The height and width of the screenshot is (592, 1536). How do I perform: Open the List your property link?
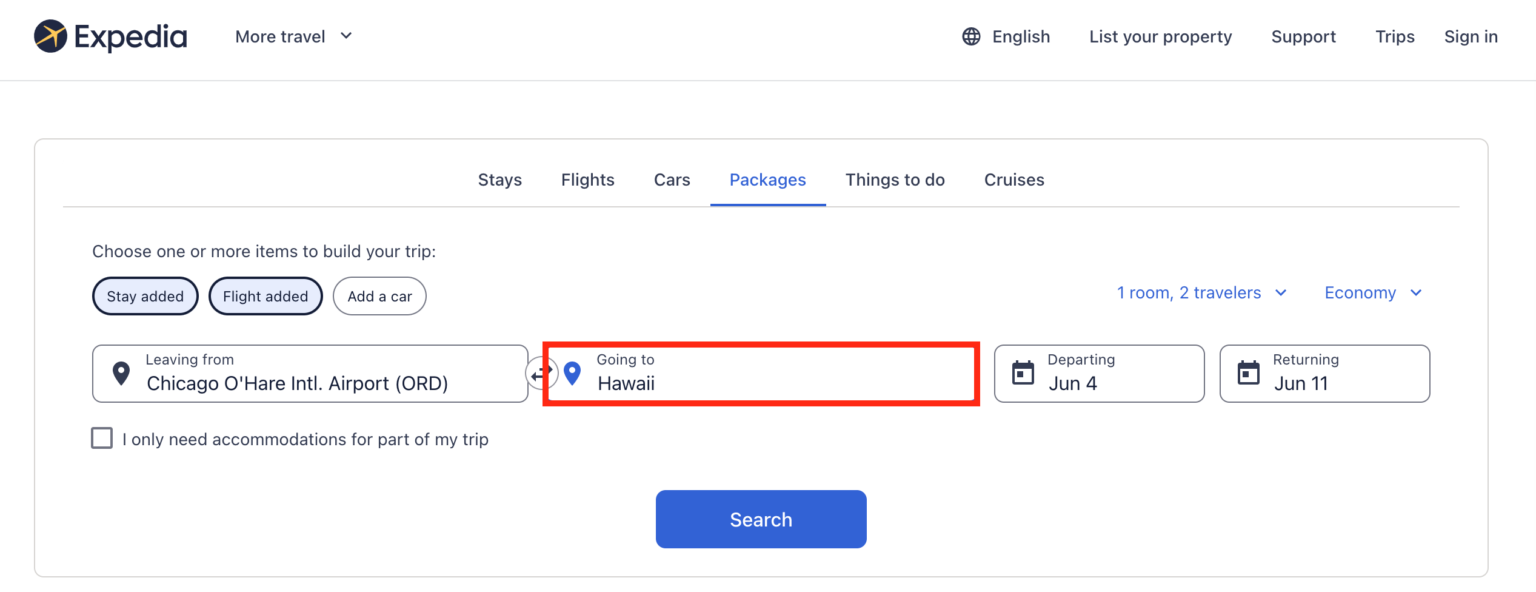(x=1160, y=37)
